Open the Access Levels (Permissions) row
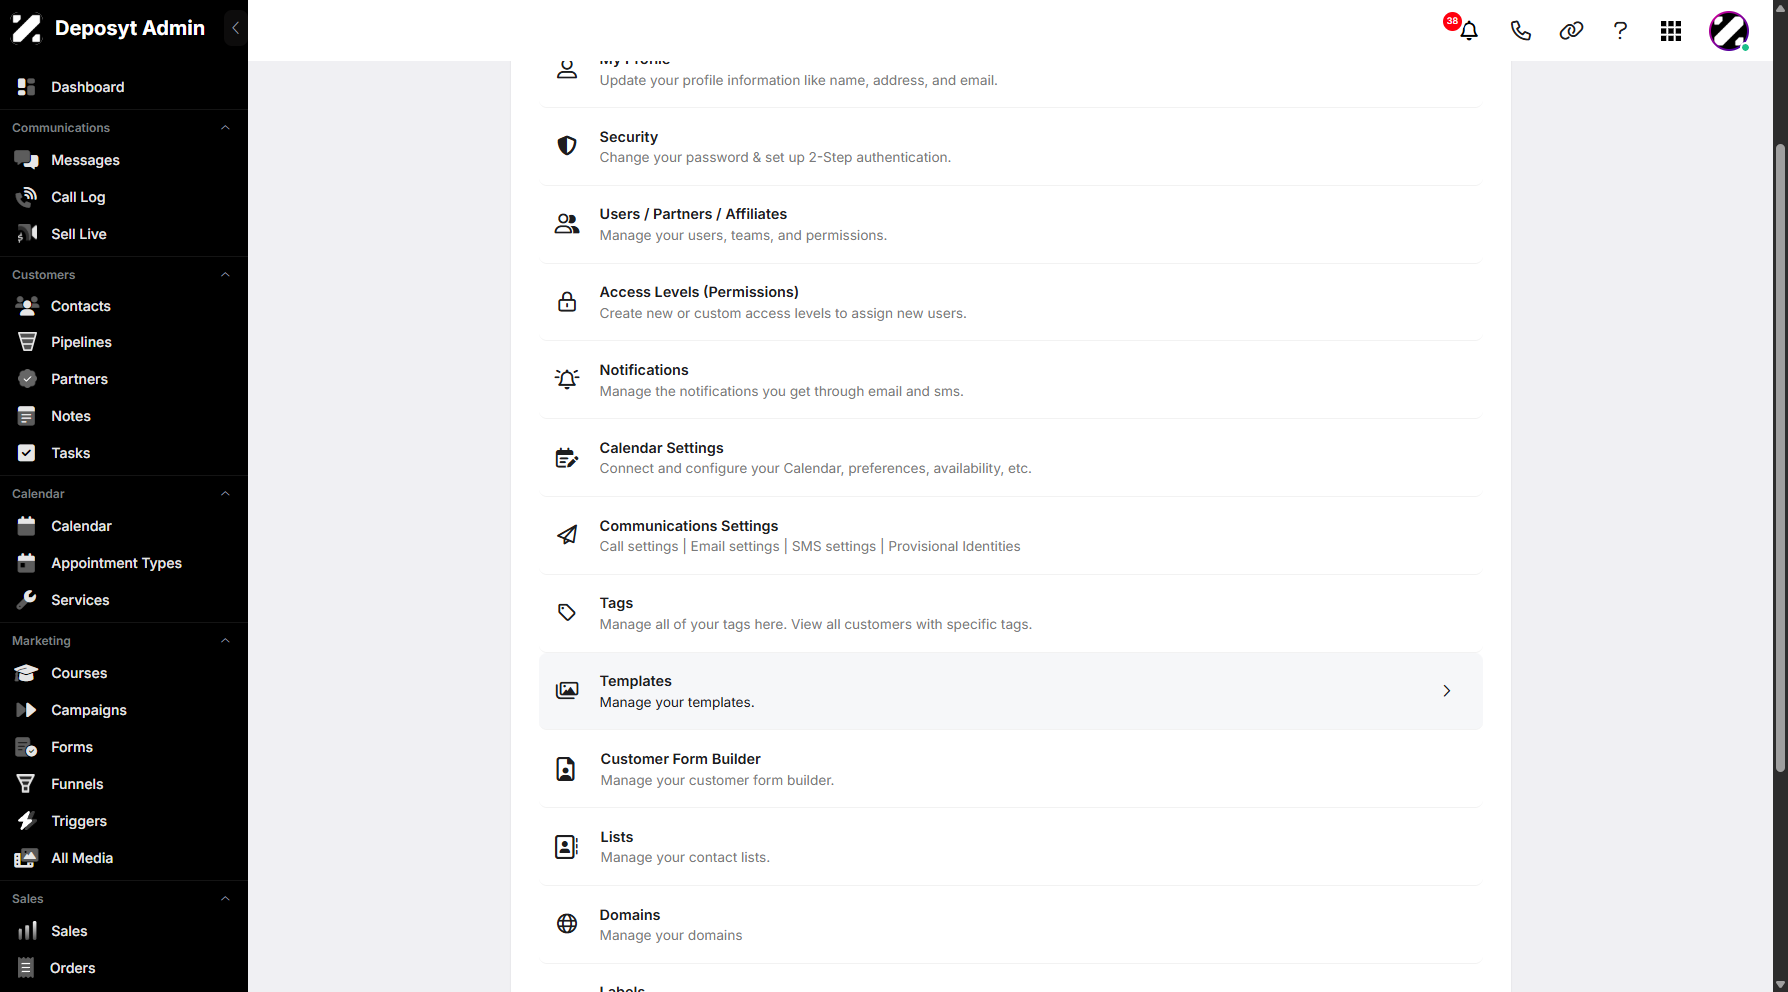Screen dimensions: 1788x992 pyautogui.click(x=1011, y=302)
